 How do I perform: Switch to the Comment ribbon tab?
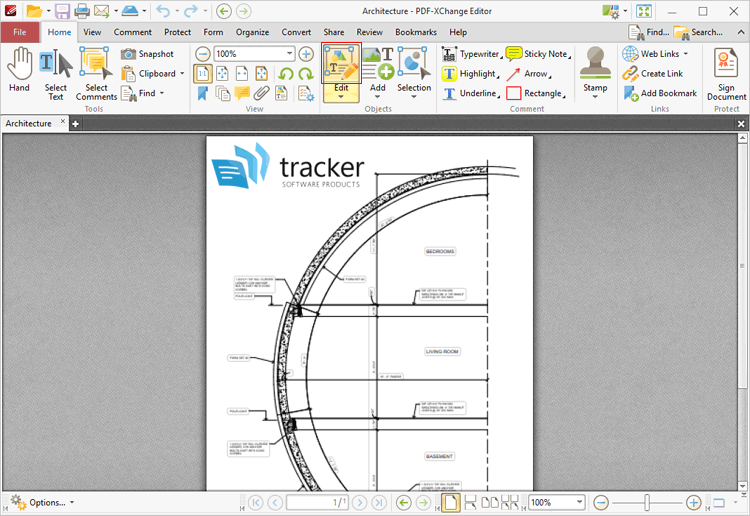coord(132,32)
